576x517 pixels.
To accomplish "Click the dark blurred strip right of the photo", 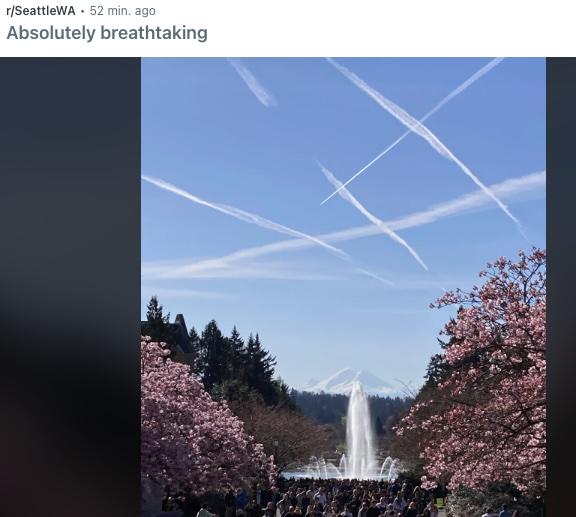I will [561, 287].
